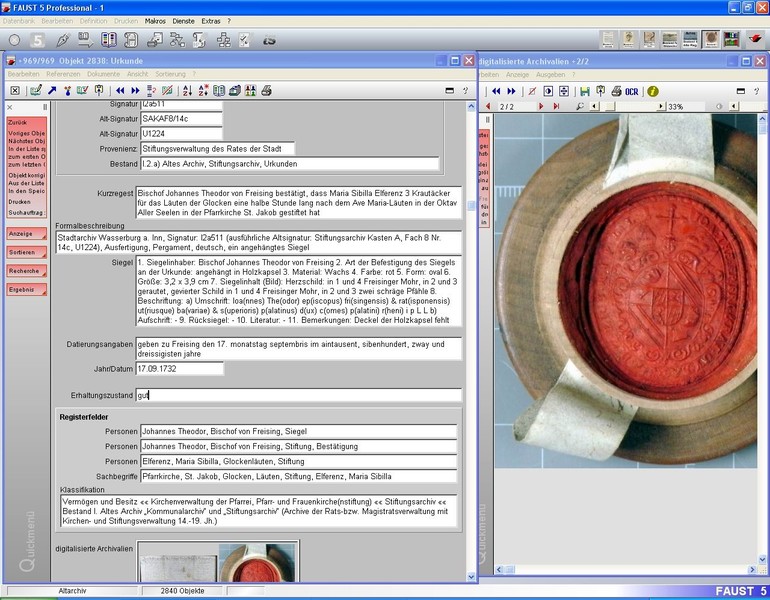Image resolution: width=770 pixels, height=600 pixels.
Task: Click the zoom slider thumb in Archivalien viewer
Action: point(609,106)
